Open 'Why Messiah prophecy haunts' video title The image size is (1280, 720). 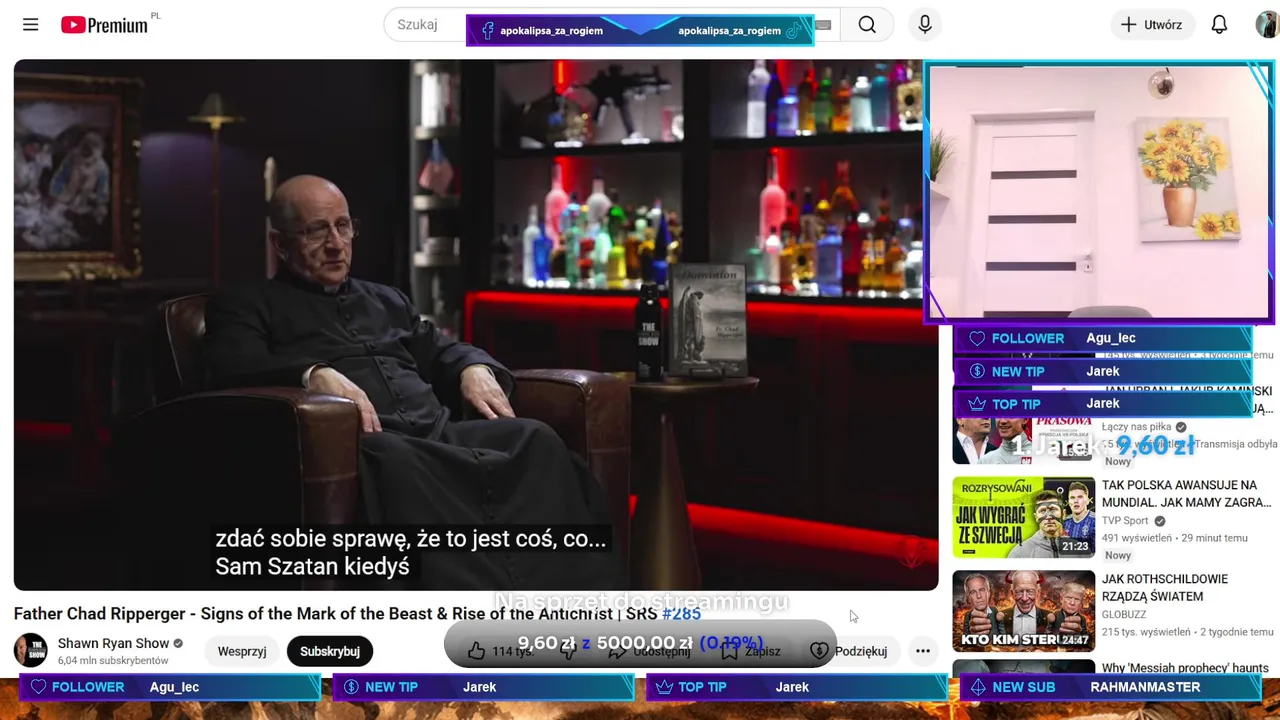(1185, 668)
